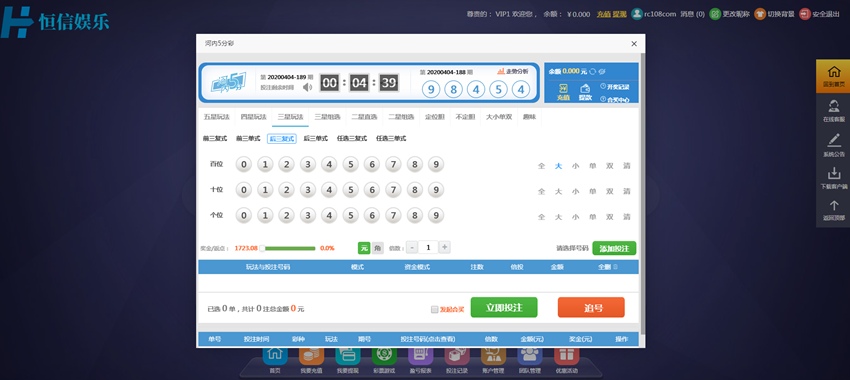
Task: Open the 充值 recharge icon in balance panel
Action: coord(563,88)
